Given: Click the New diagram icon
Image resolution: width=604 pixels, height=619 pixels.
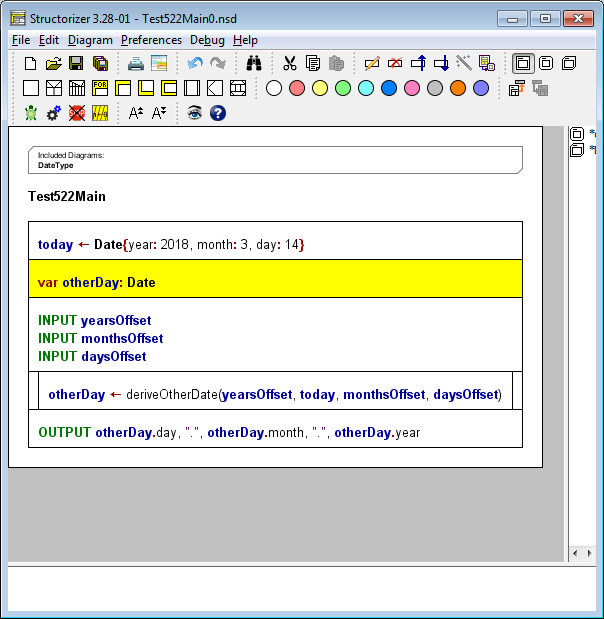Looking at the screenshot, I should (30, 64).
